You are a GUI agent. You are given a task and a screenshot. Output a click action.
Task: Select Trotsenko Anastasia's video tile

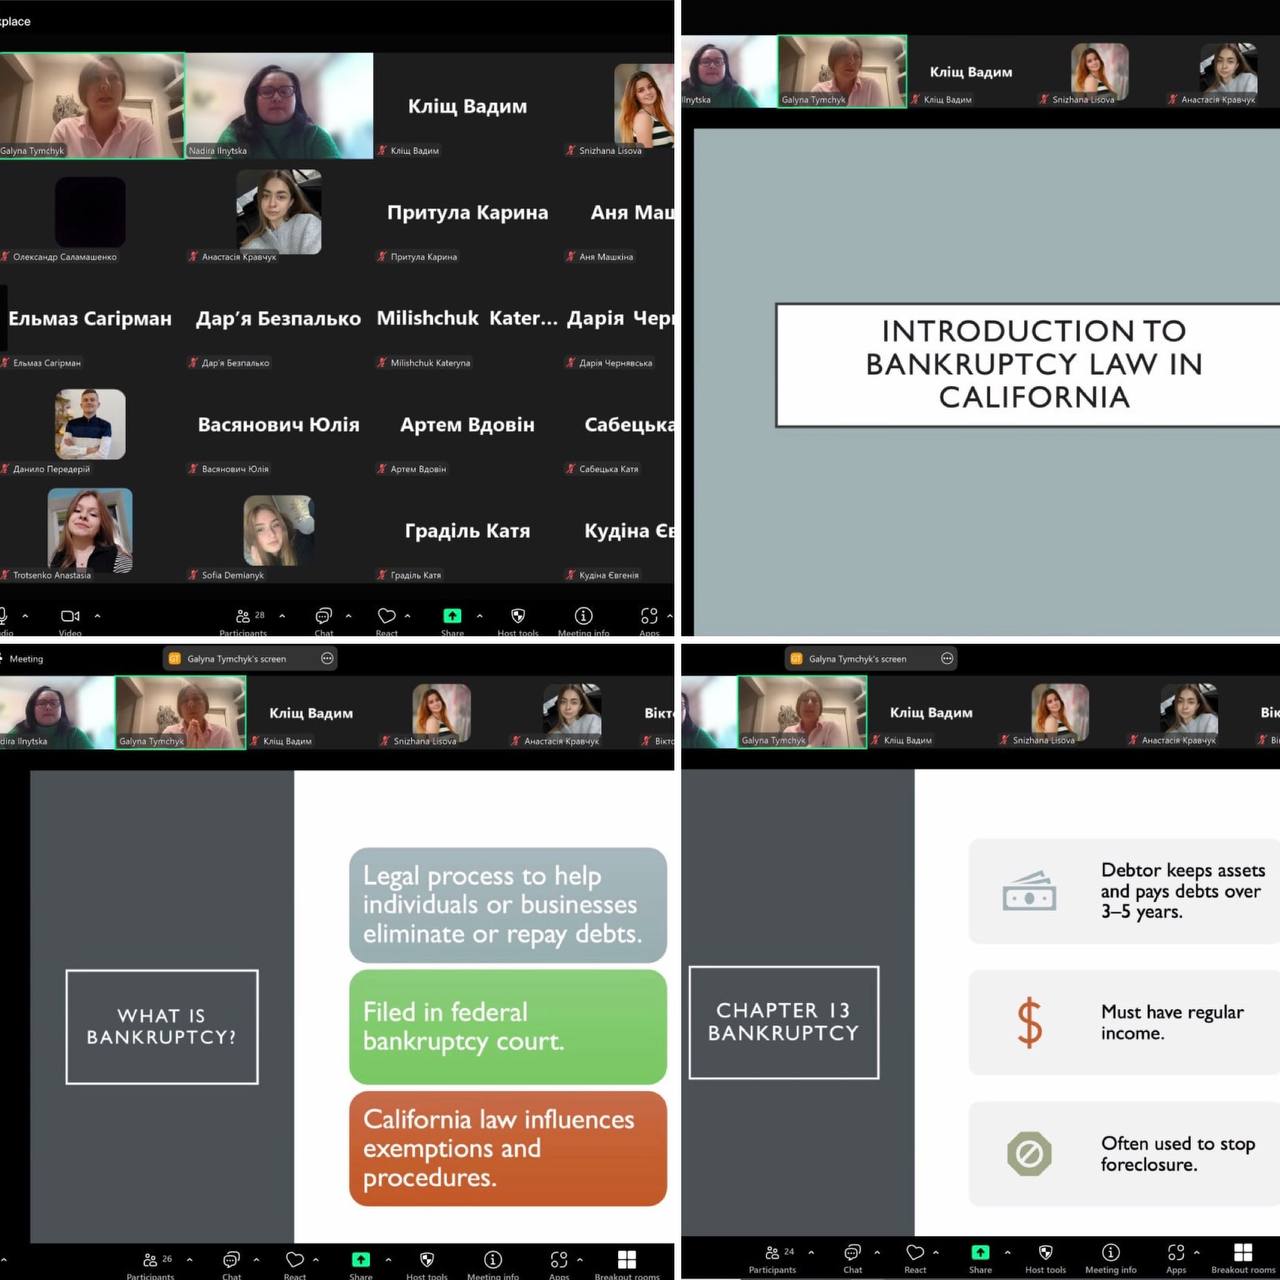[90, 531]
